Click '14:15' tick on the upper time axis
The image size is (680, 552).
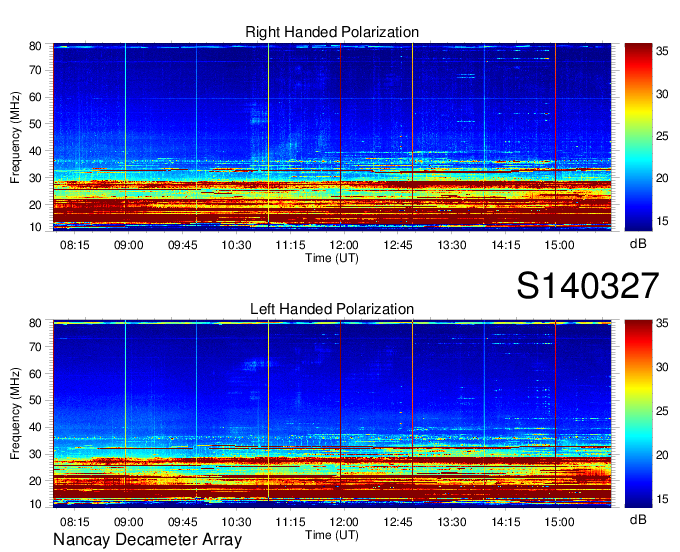coord(506,245)
